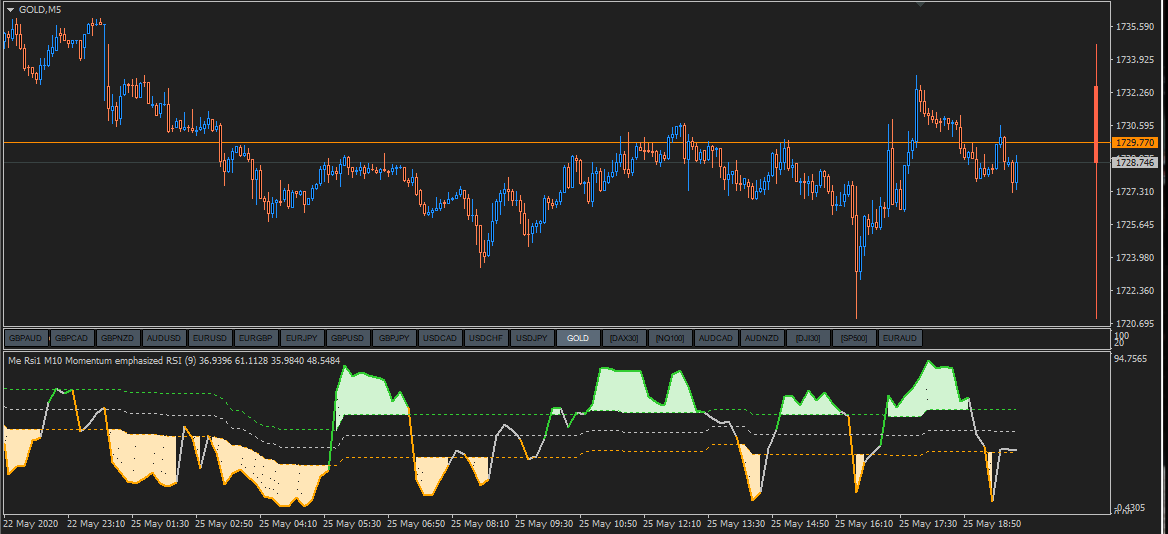Pick the GBPJPY symbol button
Viewport: 1168px width, 534px height.
[x=394, y=338]
